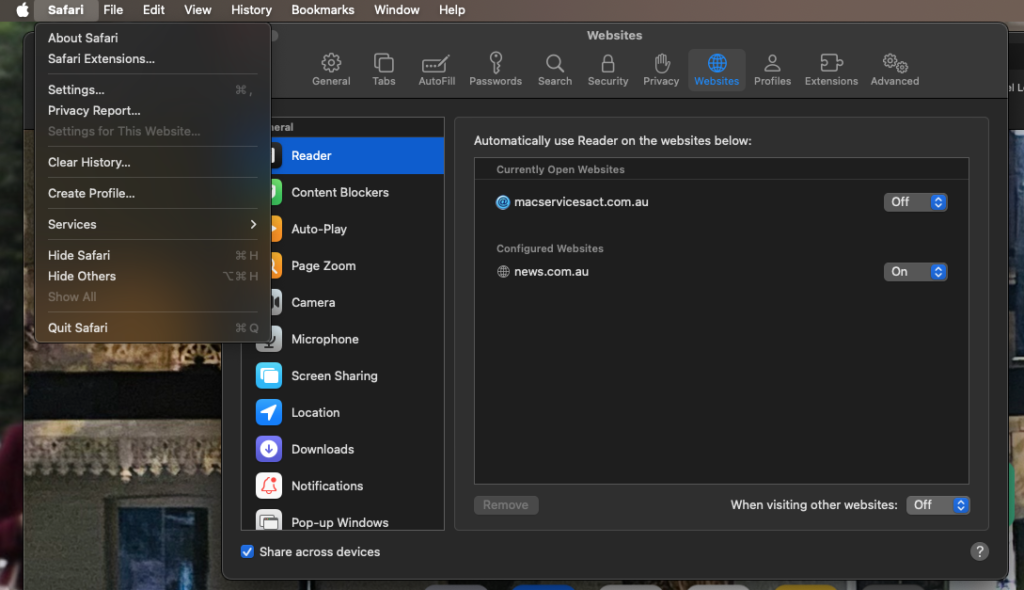
Task: Select the Privacy hand icon
Action: tap(661, 69)
